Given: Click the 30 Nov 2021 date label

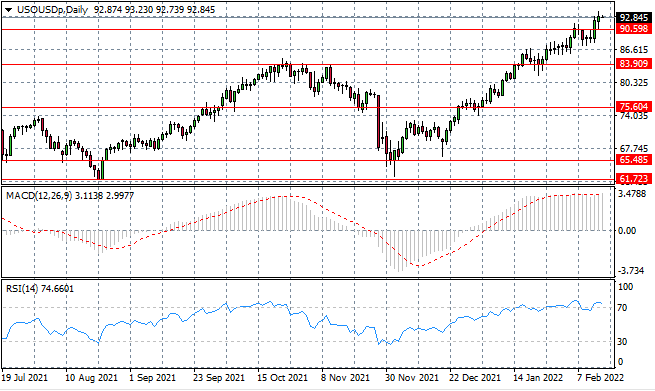Looking at the screenshot, I should 412,378.
